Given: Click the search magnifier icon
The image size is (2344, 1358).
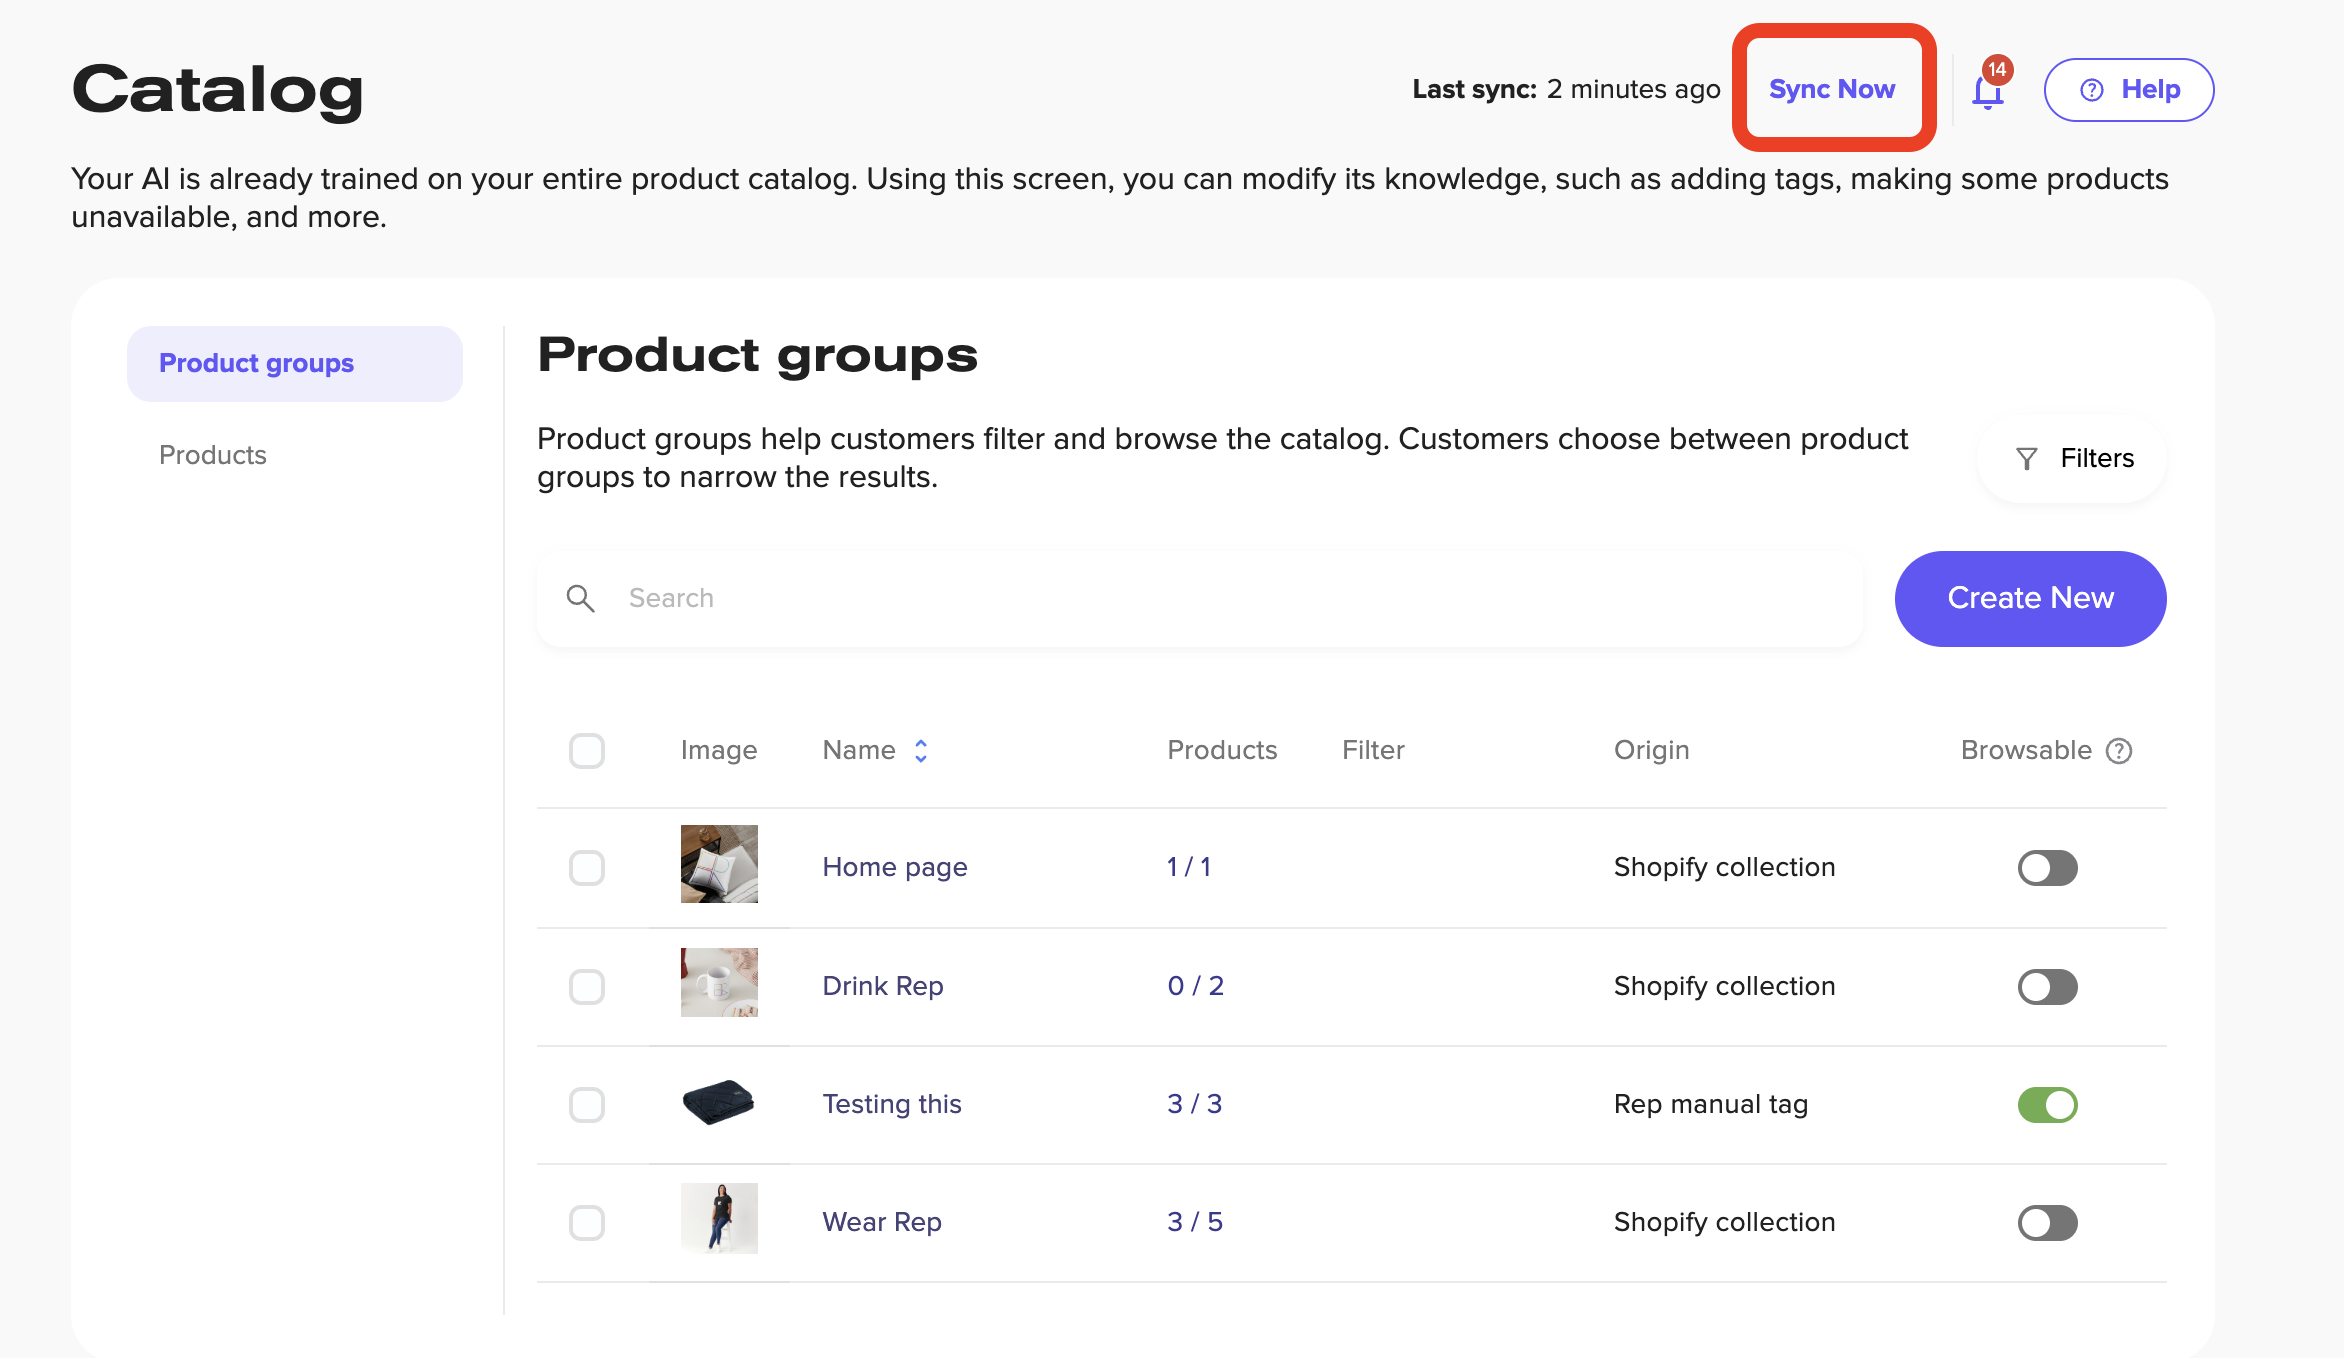Looking at the screenshot, I should [581, 598].
